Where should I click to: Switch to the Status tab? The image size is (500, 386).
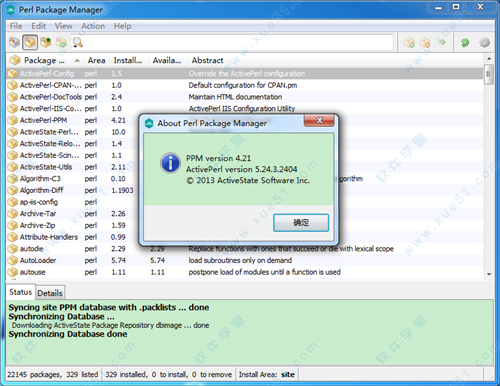(x=21, y=292)
